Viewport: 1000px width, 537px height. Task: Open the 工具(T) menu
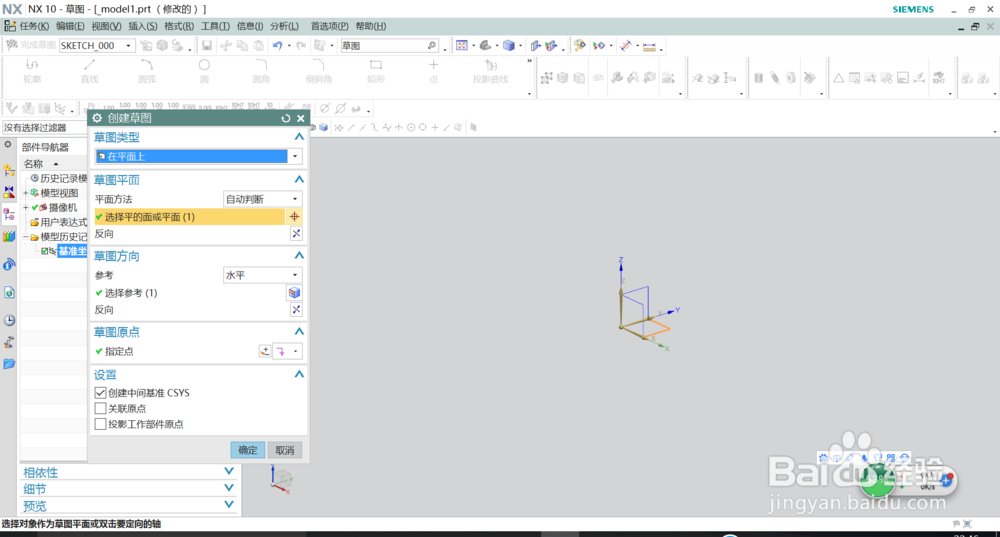click(216, 26)
